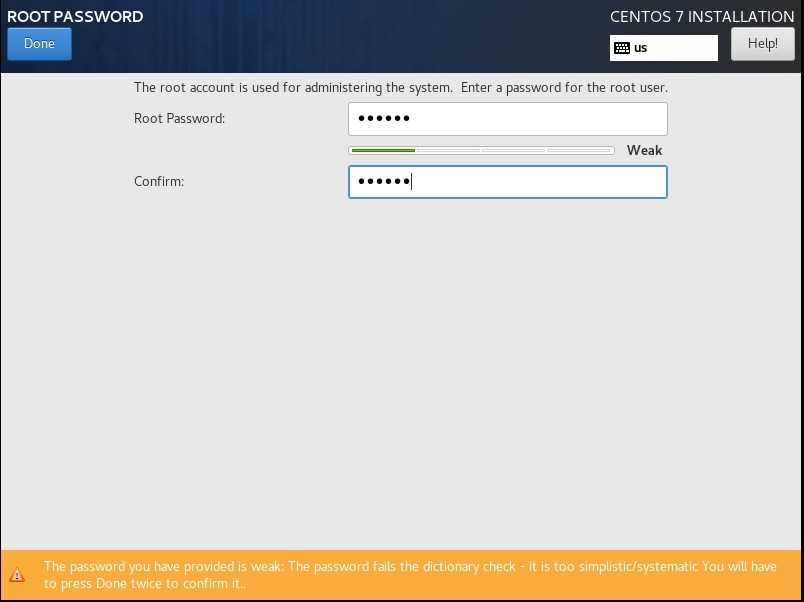Click the Confirm: label
The width and height of the screenshot is (804, 602).
[159, 182]
